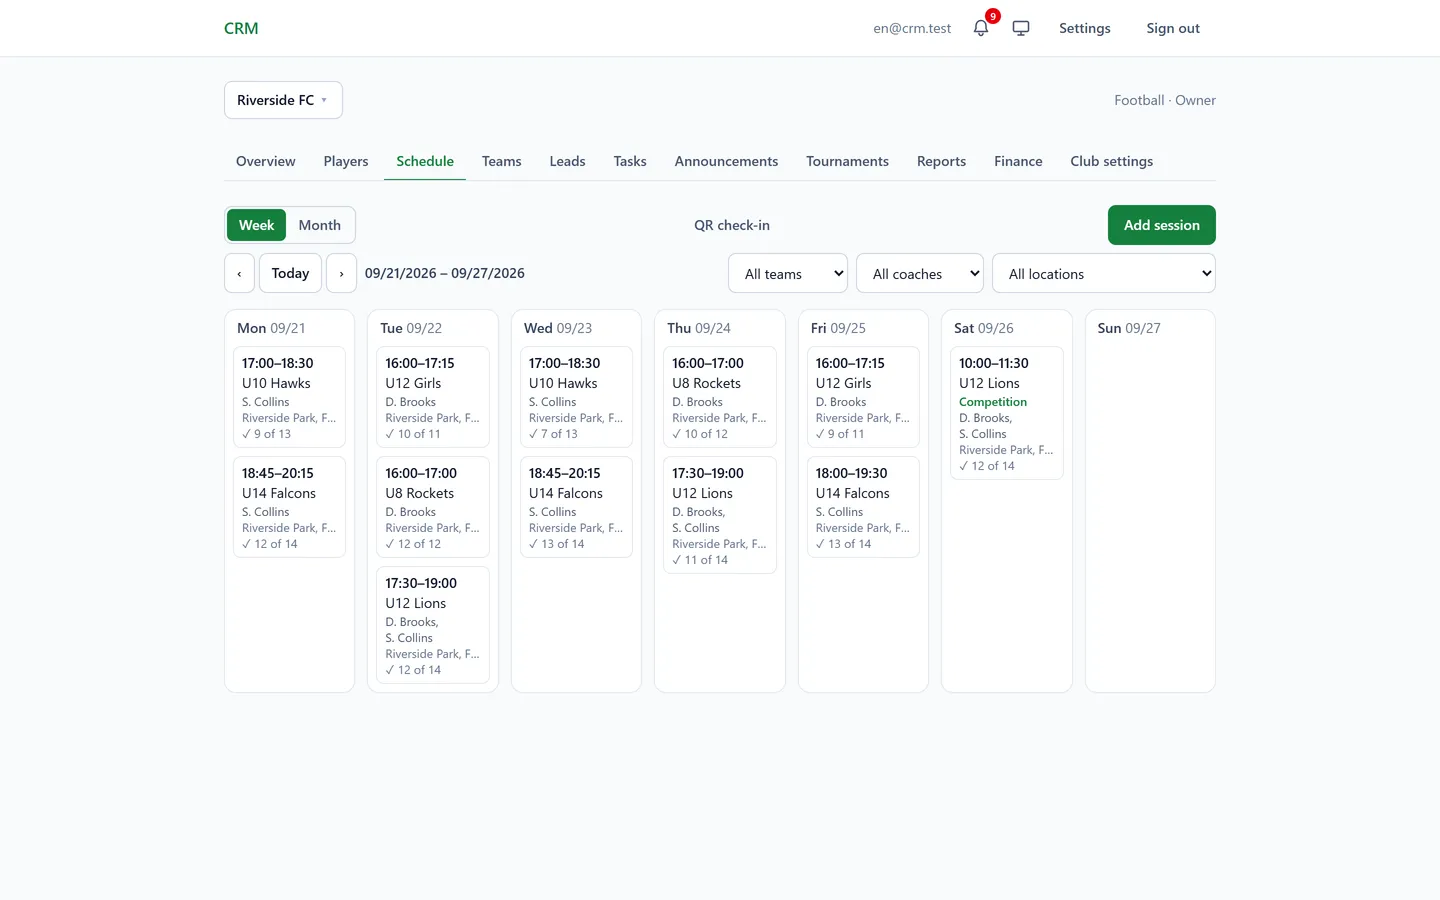Screen dimensions: 1440x900
Task: Open Wednesday 17:00–18:30 U10 Hawks session
Action: click(576, 397)
